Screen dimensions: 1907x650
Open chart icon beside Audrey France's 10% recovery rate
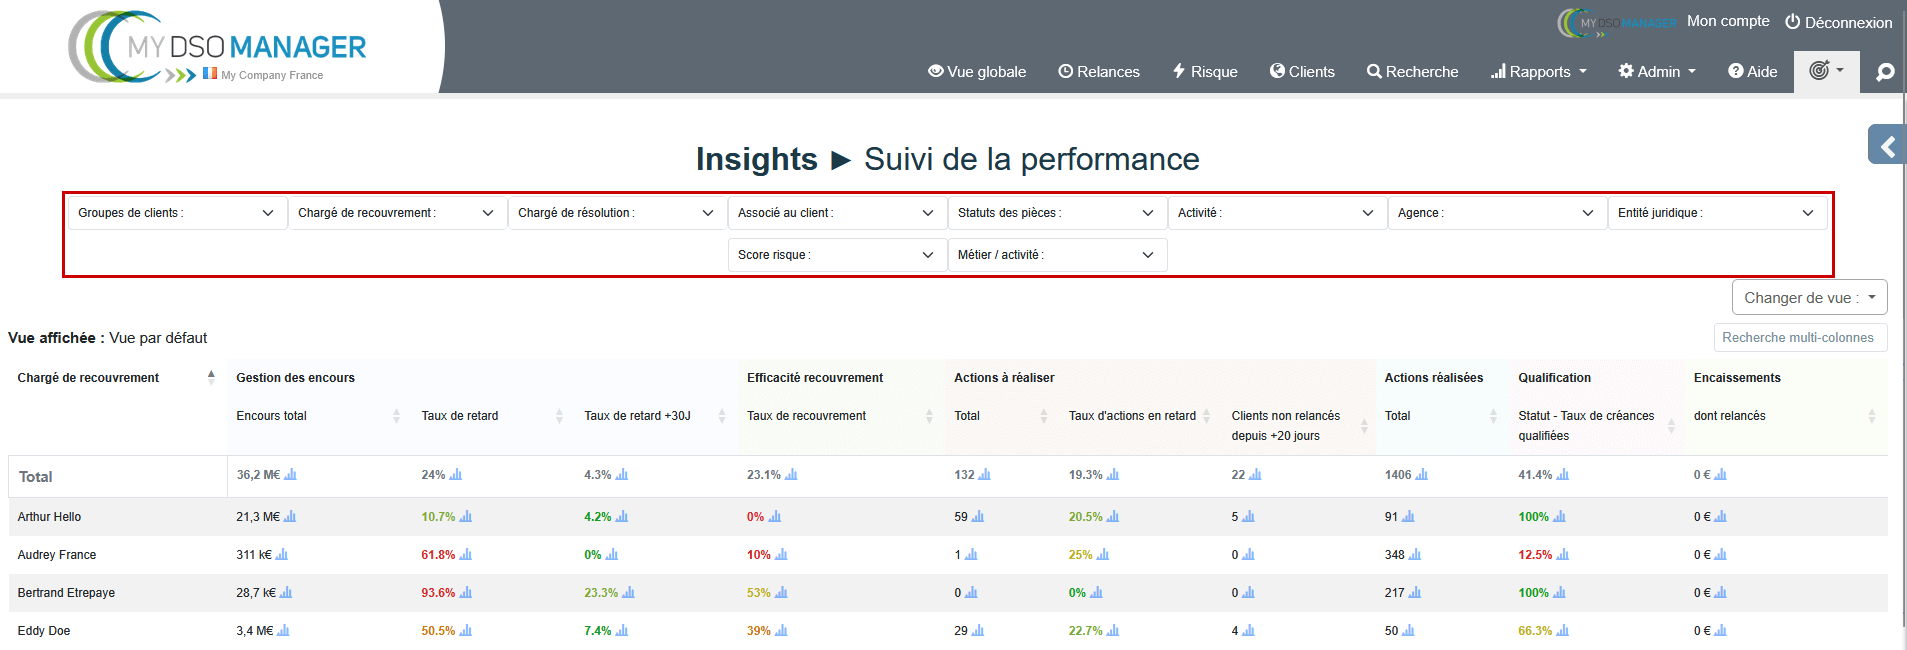pyautogui.click(x=782, y=555)
